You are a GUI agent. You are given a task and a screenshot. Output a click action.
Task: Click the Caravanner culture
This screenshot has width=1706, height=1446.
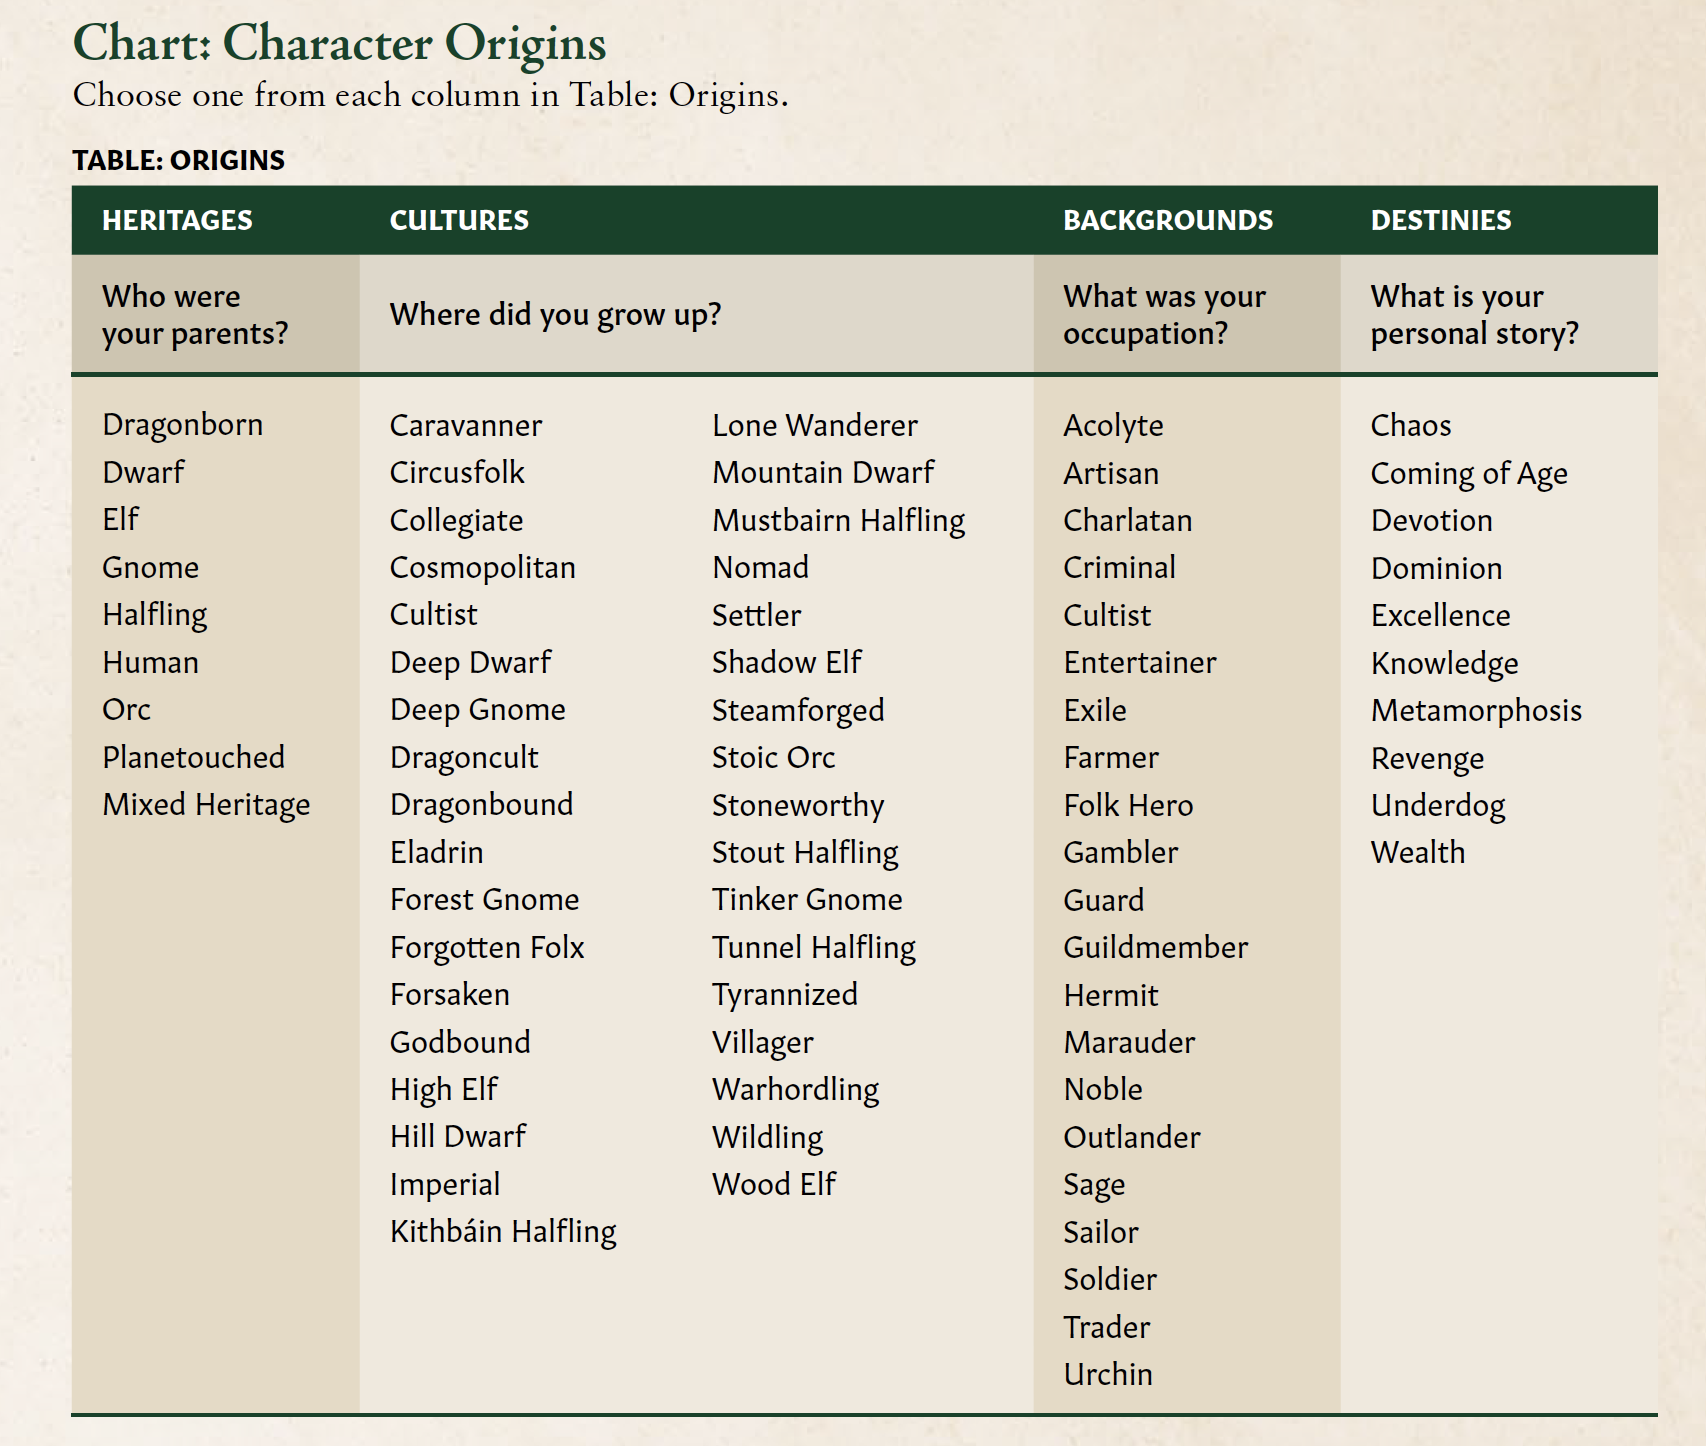[465, 425]
